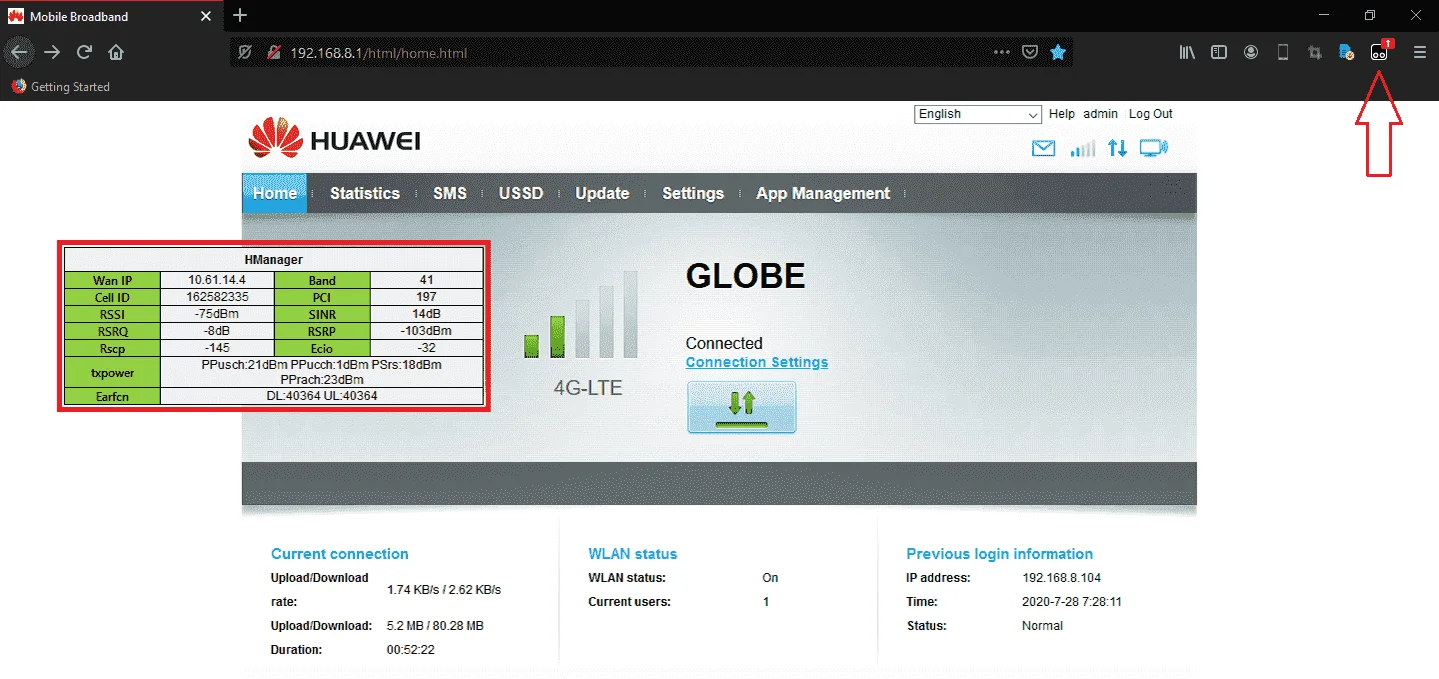Click the Huawei logo
The height and width of the screenshot is (679, 1439).
point(334,140)
